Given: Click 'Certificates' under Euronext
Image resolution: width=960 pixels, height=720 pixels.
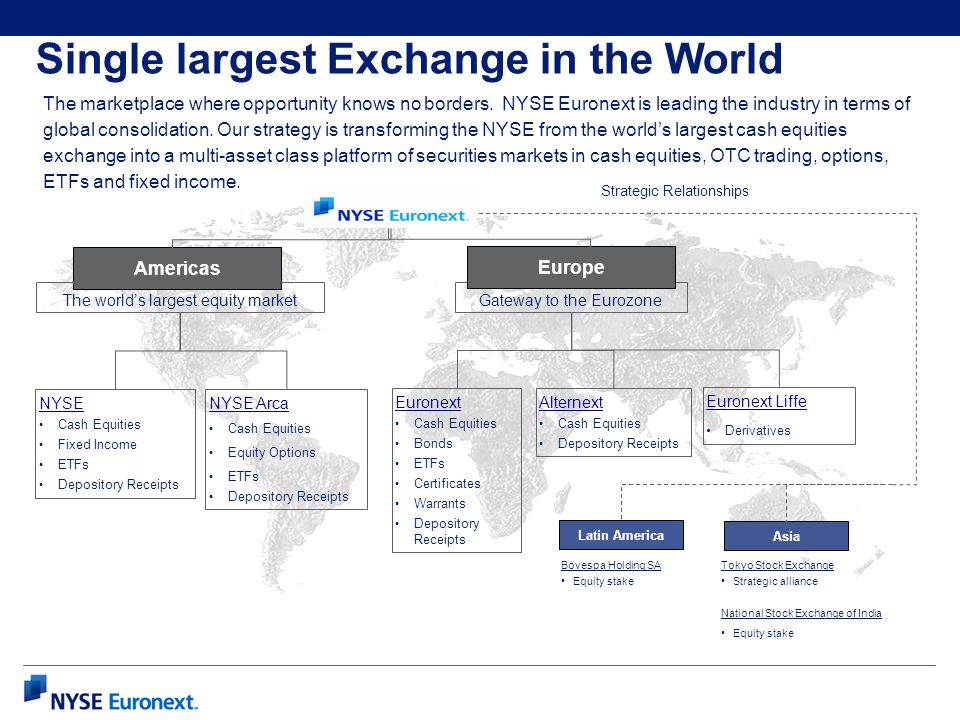Looking at the screenshot, I should tap(447, 483).
